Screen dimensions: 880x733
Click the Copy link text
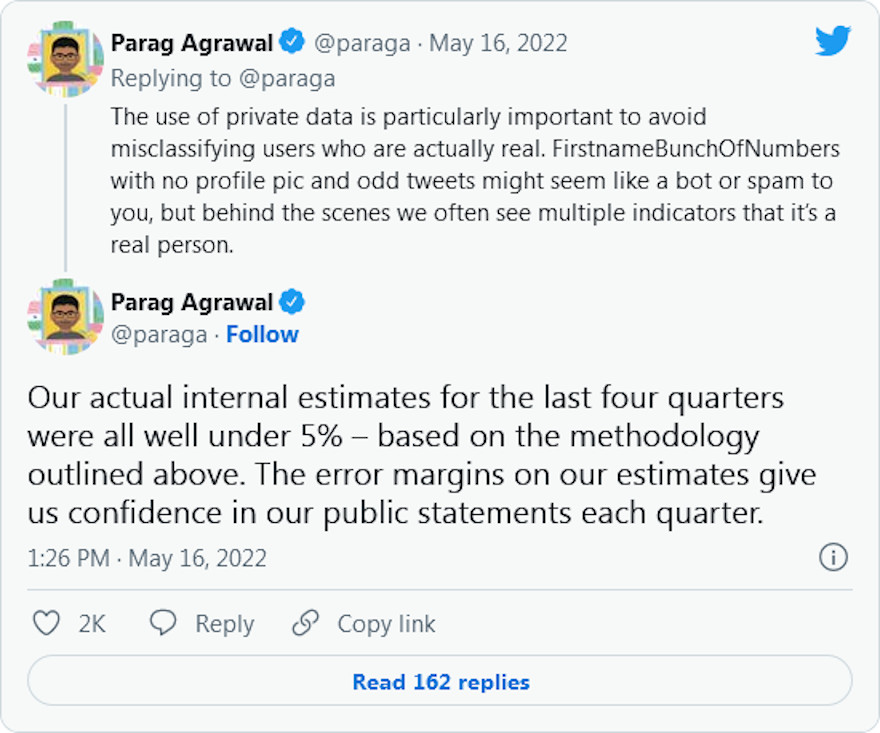coord(386,624)
